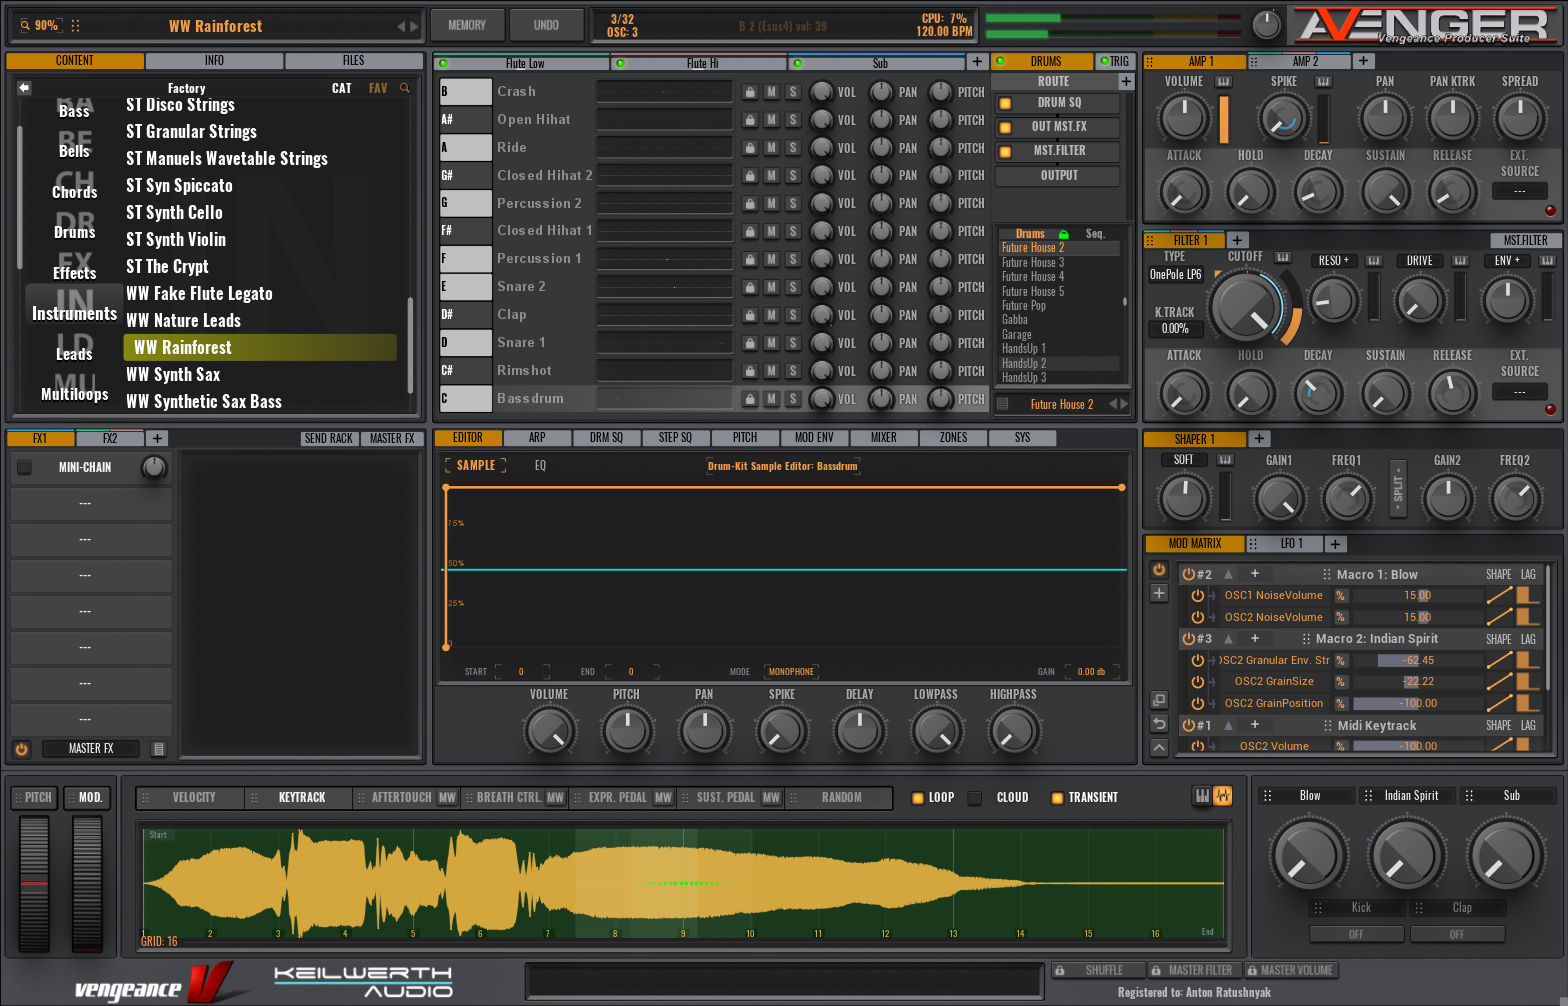This screenshot has width=1568, height=1006.
Task: Lock the Bassdrum drum slot
Action: (x=750, y=399)
